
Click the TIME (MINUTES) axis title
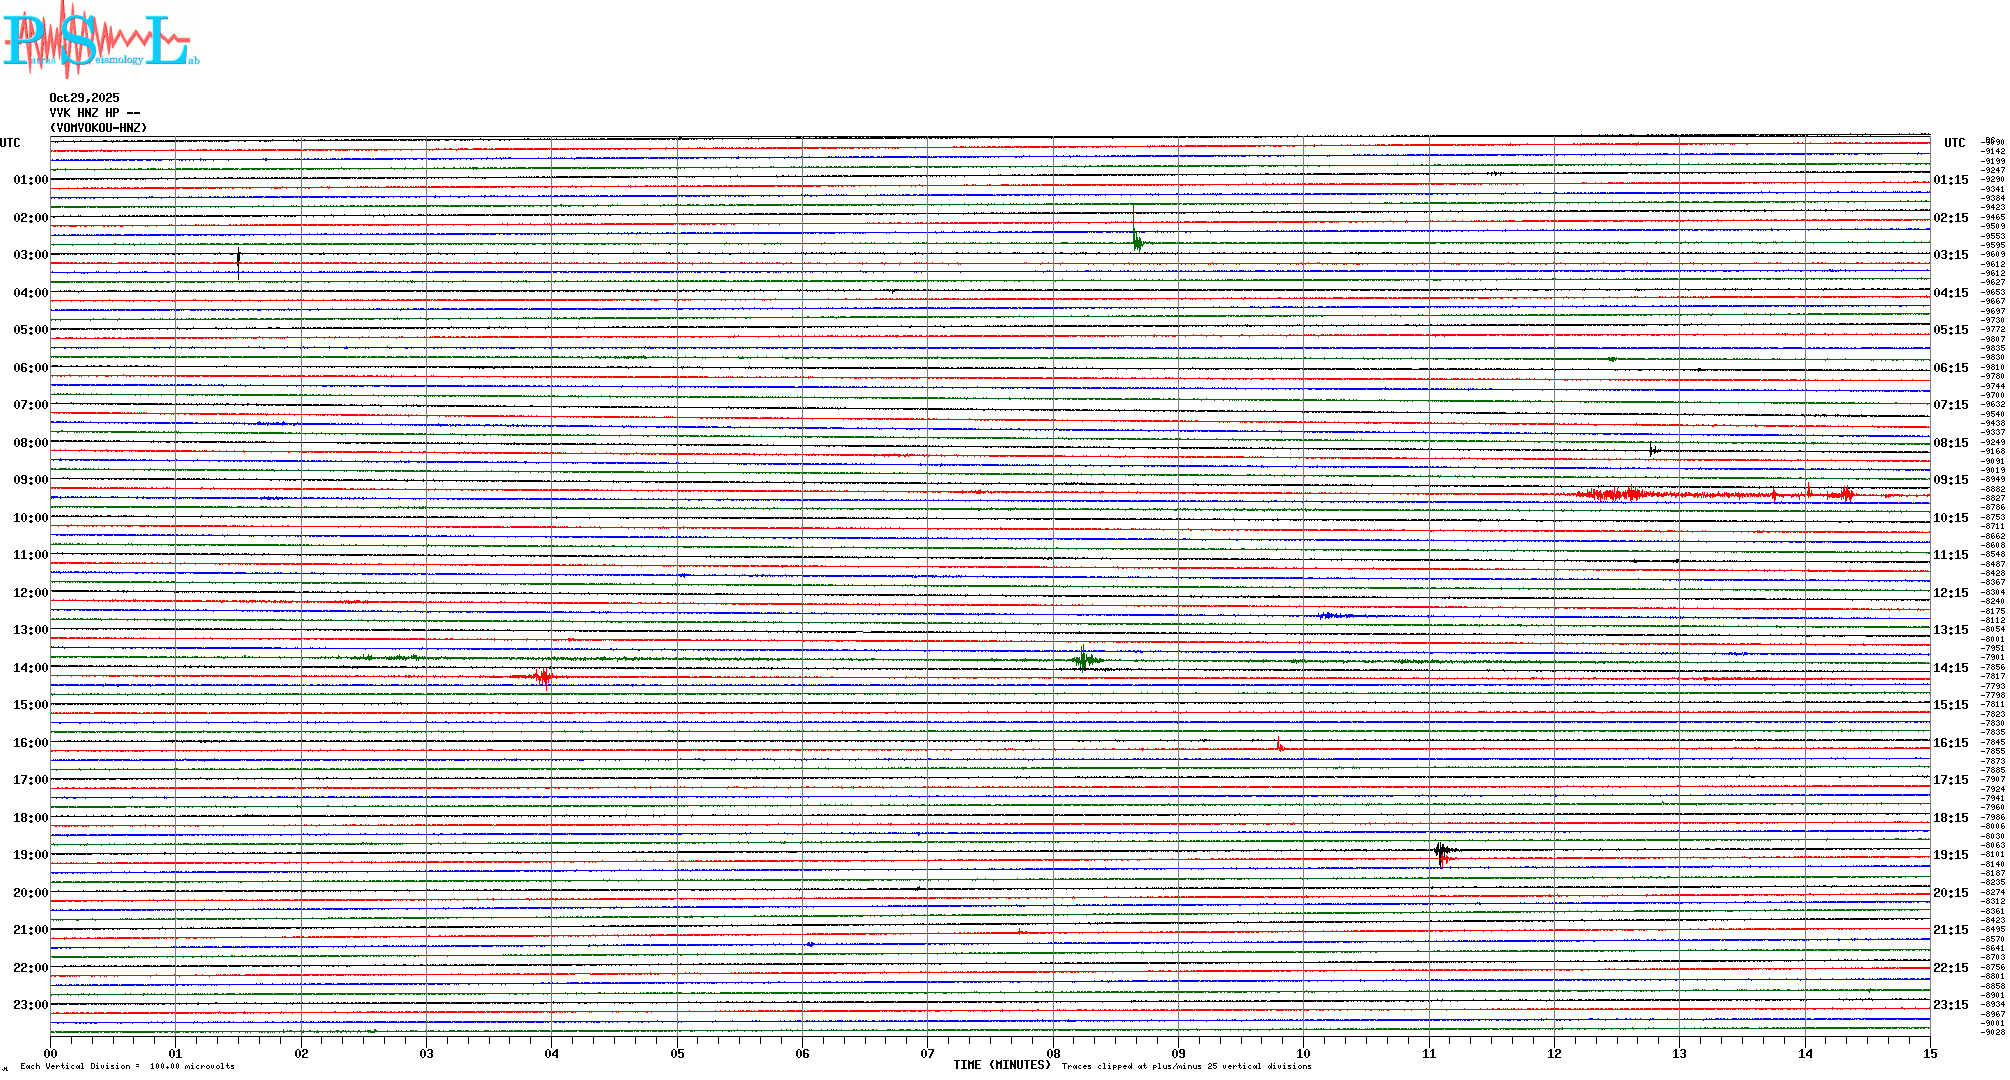[x=1001, y=1065]
